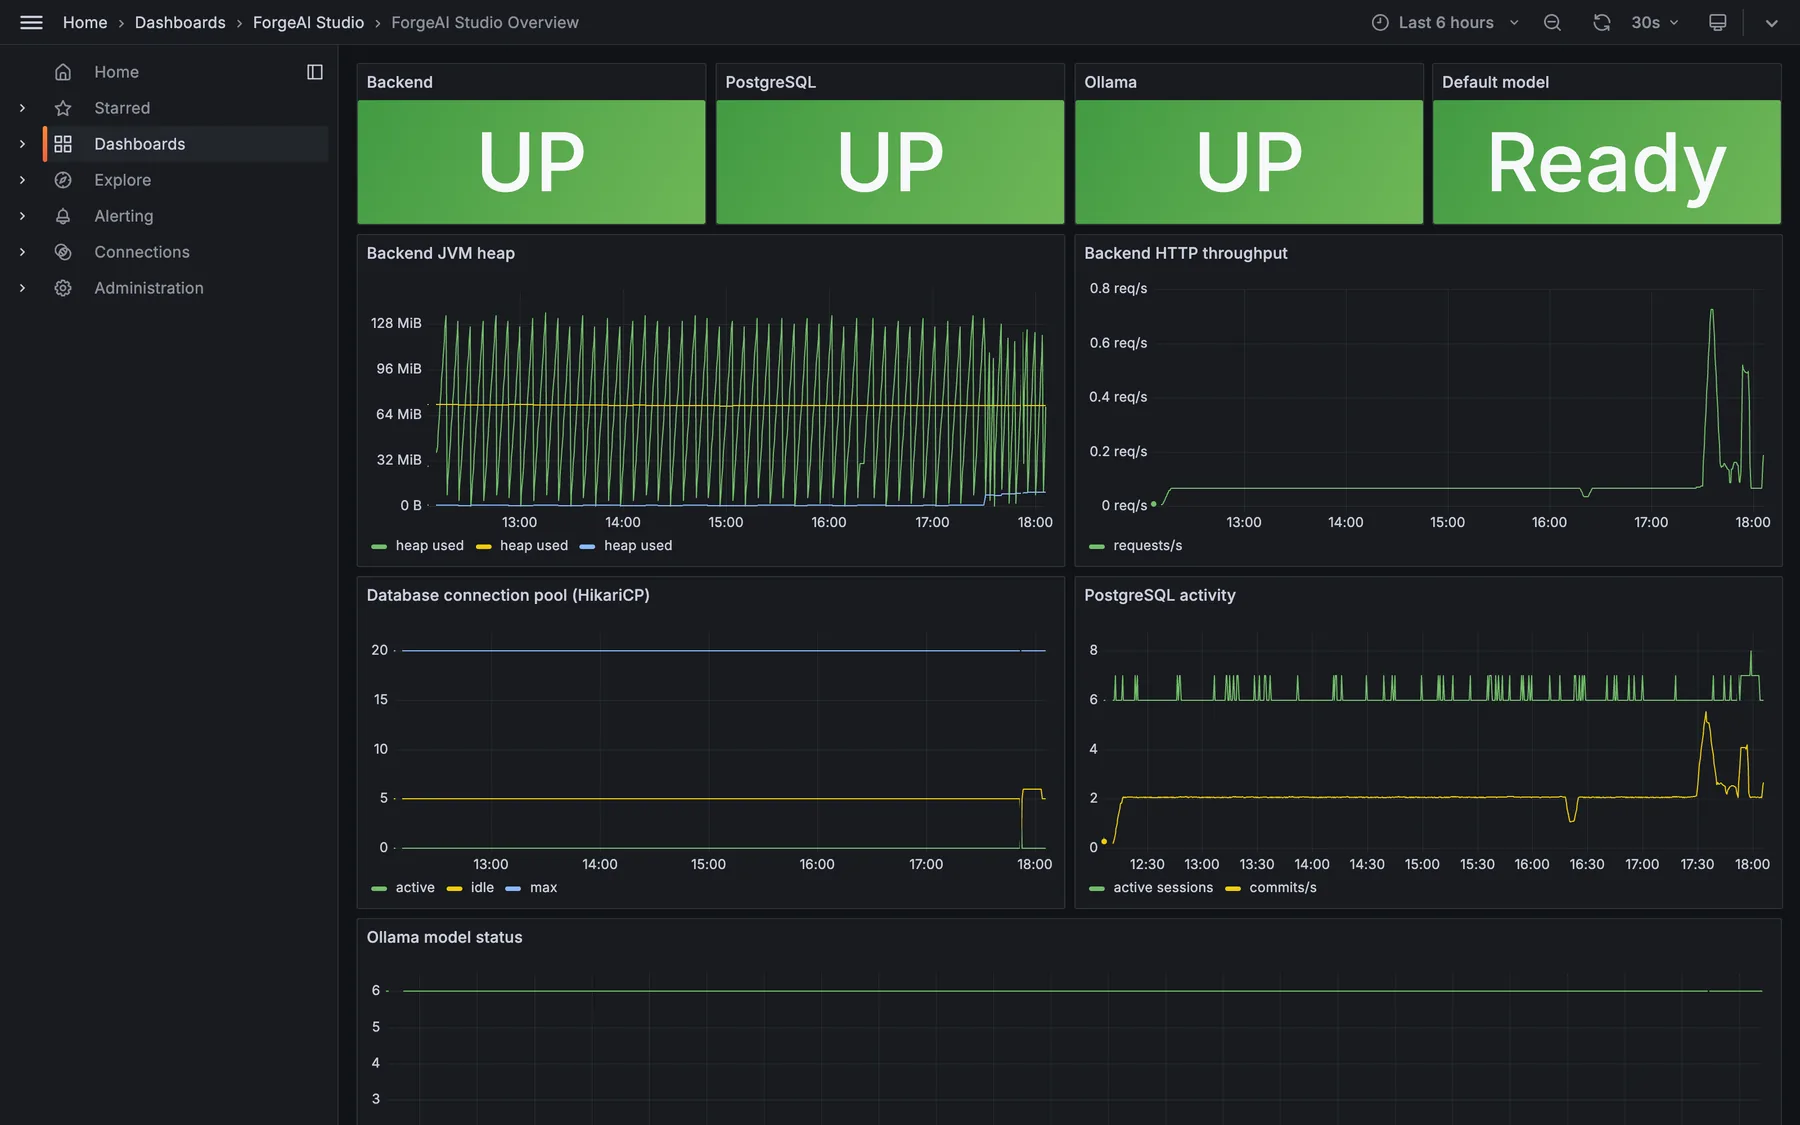
Task: Click the Default model panel title
Action: (x=1495, y=82)
